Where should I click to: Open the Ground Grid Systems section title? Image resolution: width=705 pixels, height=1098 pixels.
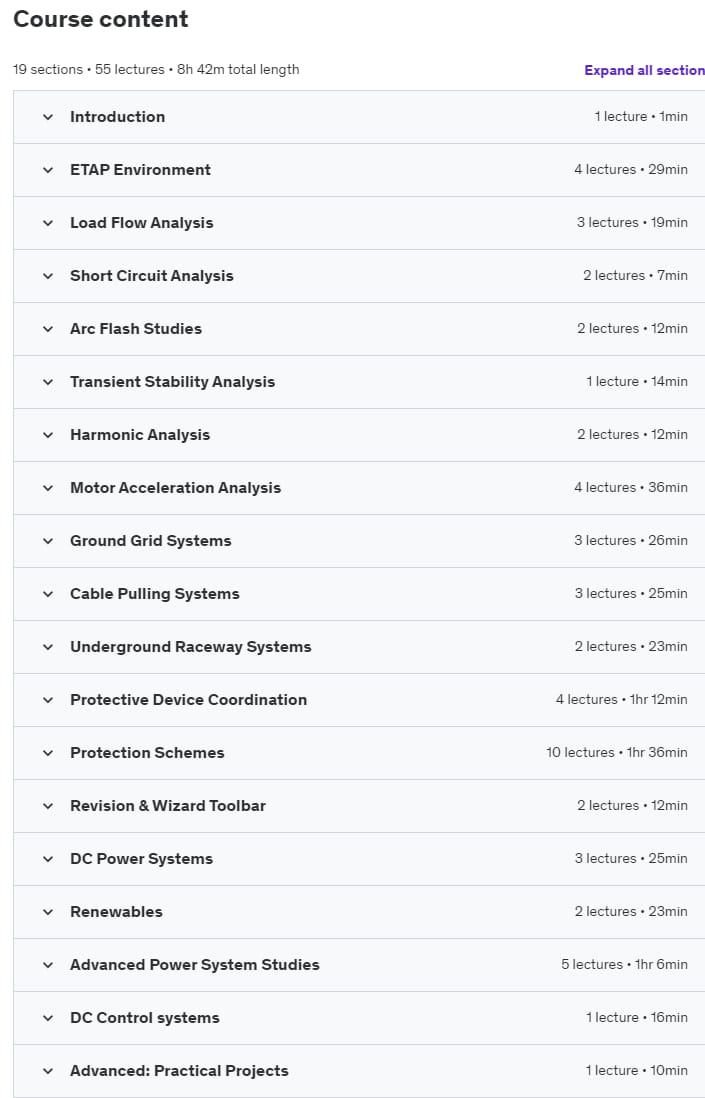point(151,541)
